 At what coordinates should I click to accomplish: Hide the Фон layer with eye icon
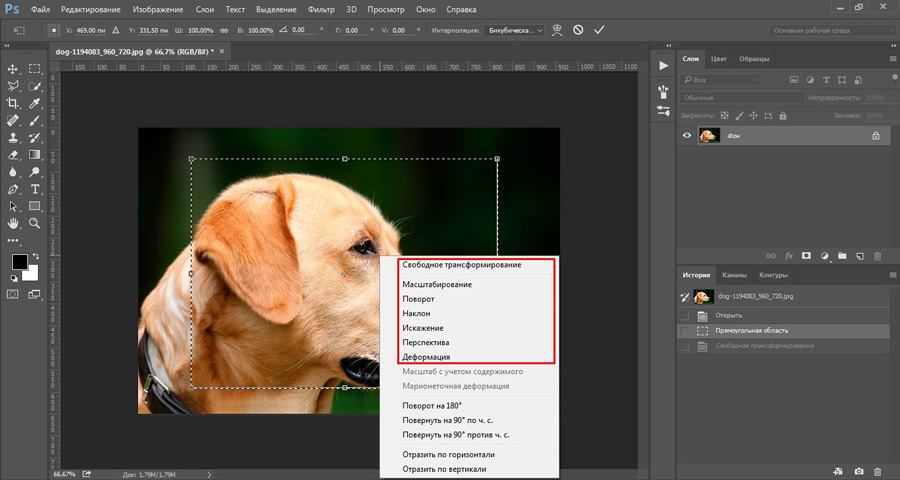[x=687, y=136]
